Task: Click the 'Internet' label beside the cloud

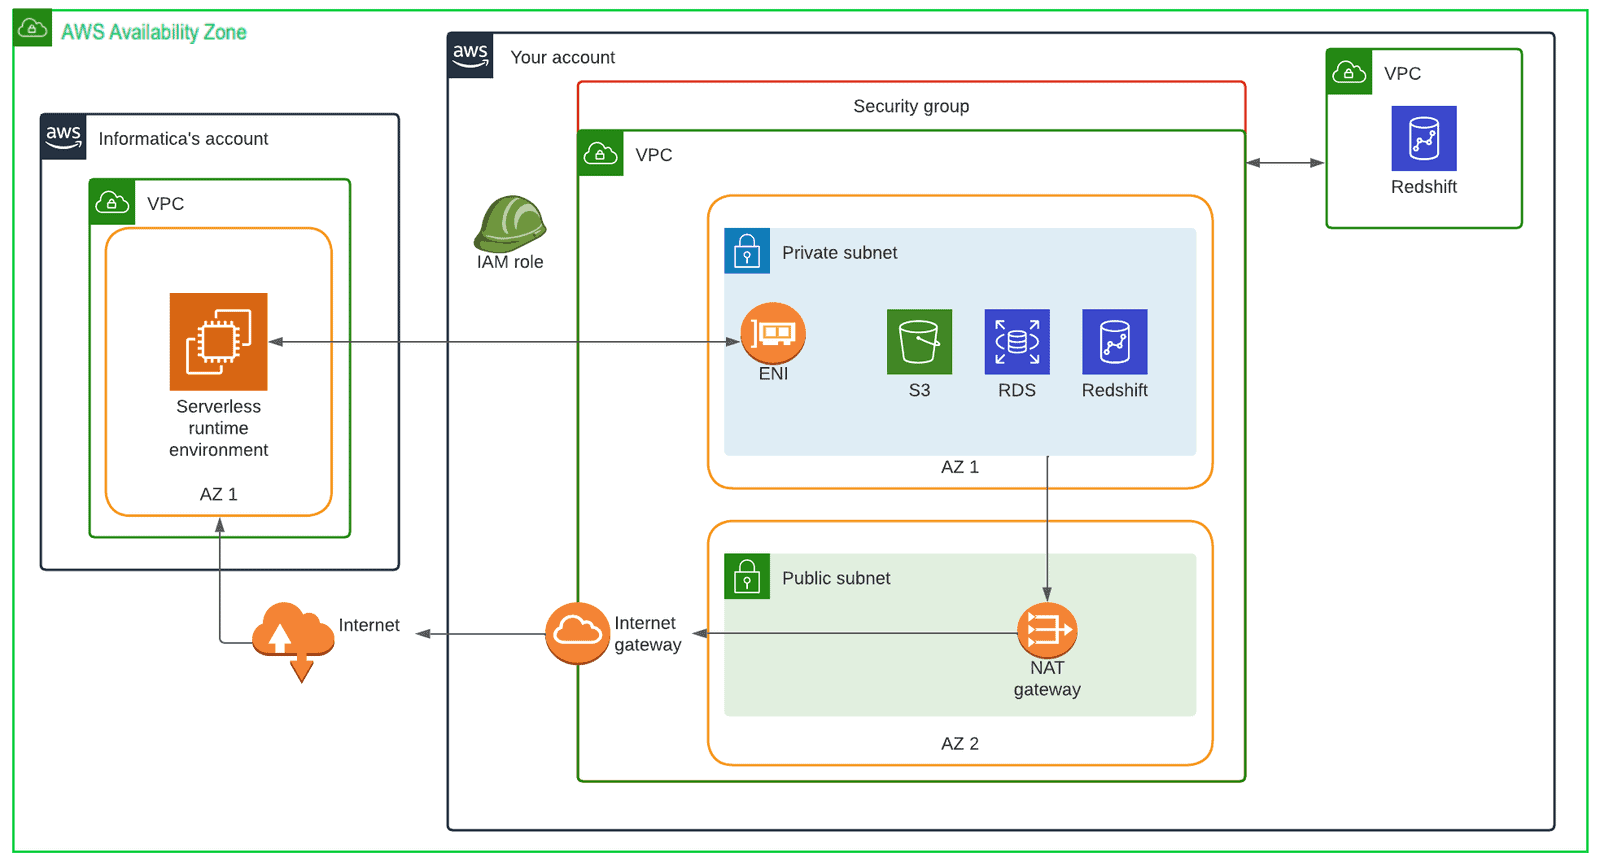Action: tap(369, 625)
